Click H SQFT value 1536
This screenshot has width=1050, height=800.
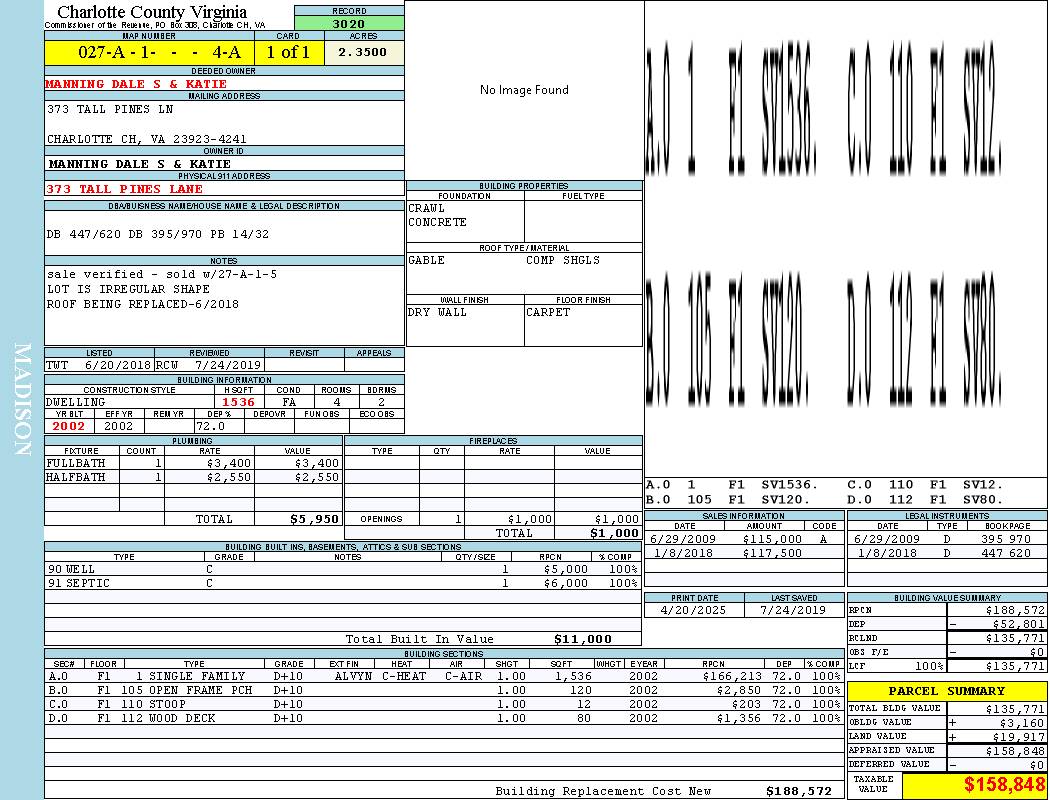point(238,402)
